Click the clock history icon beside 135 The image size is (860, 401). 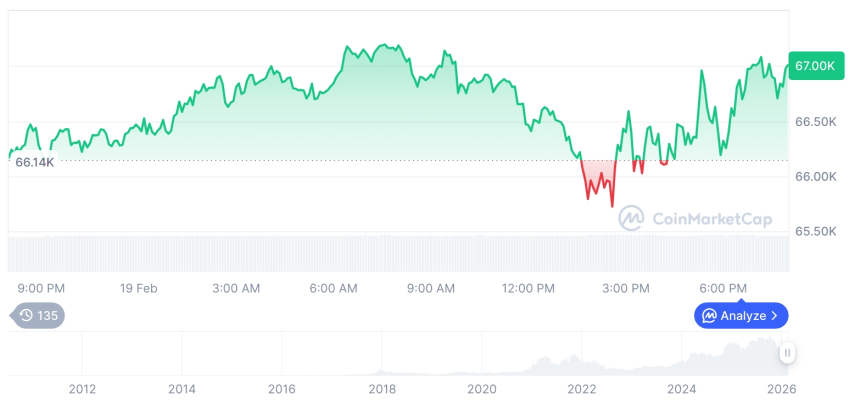coord(26,316)
